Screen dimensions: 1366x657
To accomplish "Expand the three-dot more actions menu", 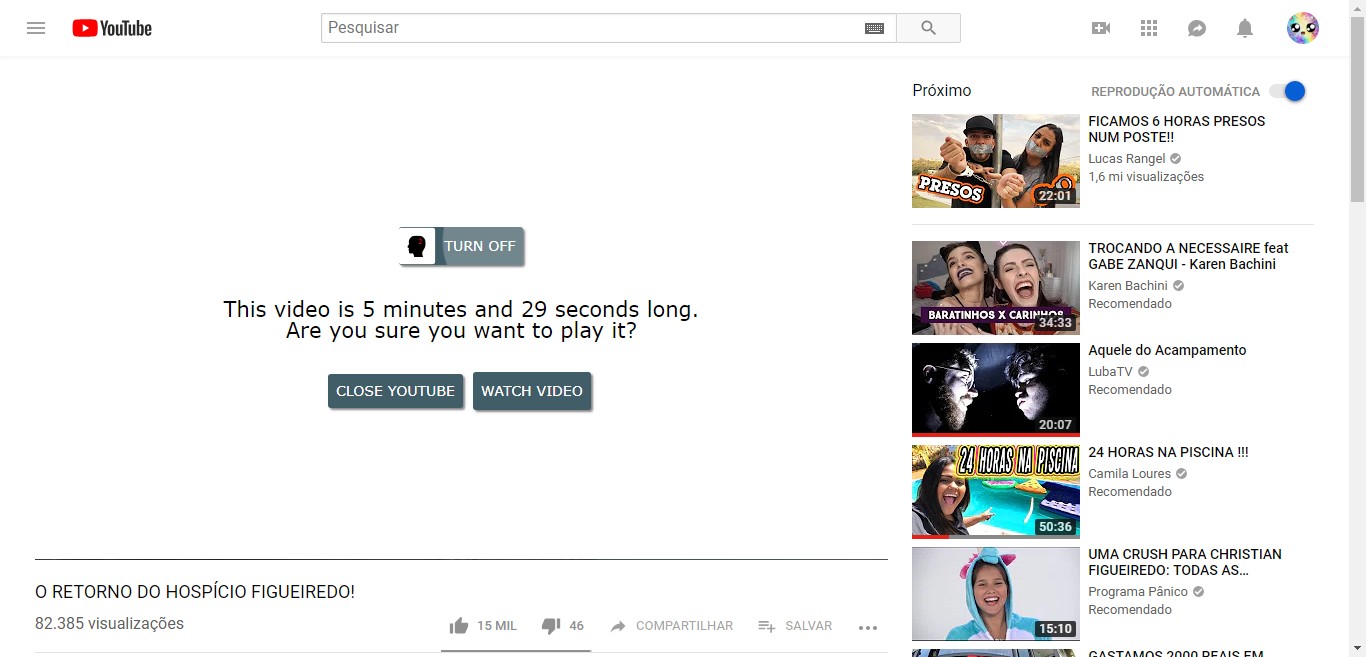I will point(868,627).
